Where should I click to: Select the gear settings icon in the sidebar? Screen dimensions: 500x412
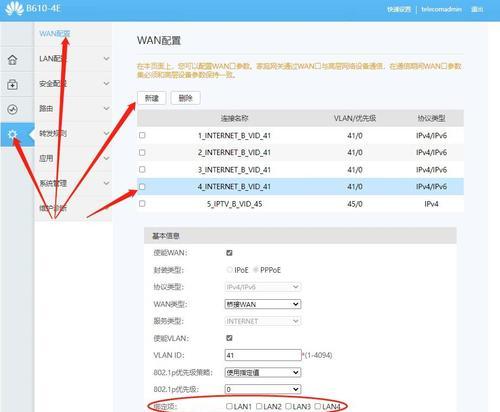point(12,134)
